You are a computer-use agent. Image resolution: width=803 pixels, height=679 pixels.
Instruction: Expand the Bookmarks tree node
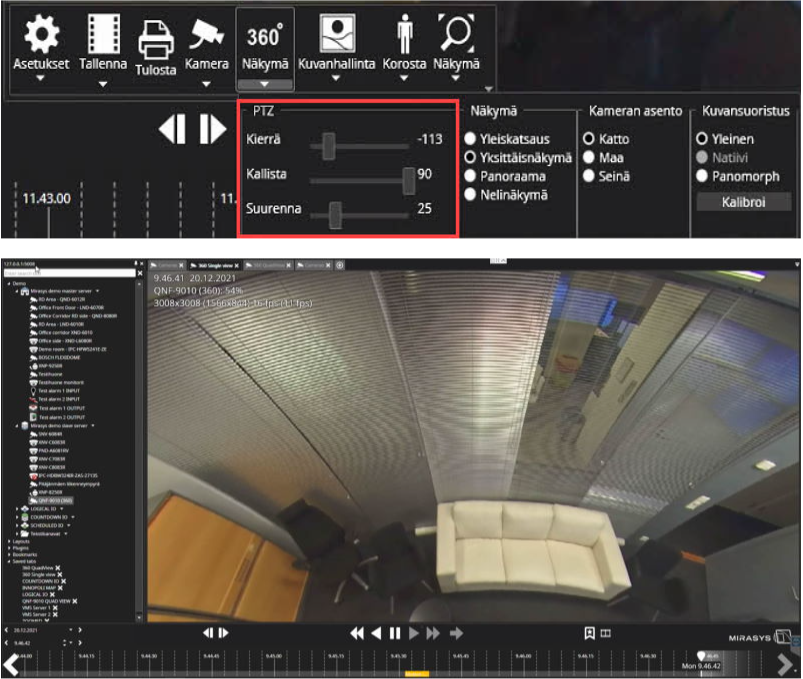click(7, 555)
